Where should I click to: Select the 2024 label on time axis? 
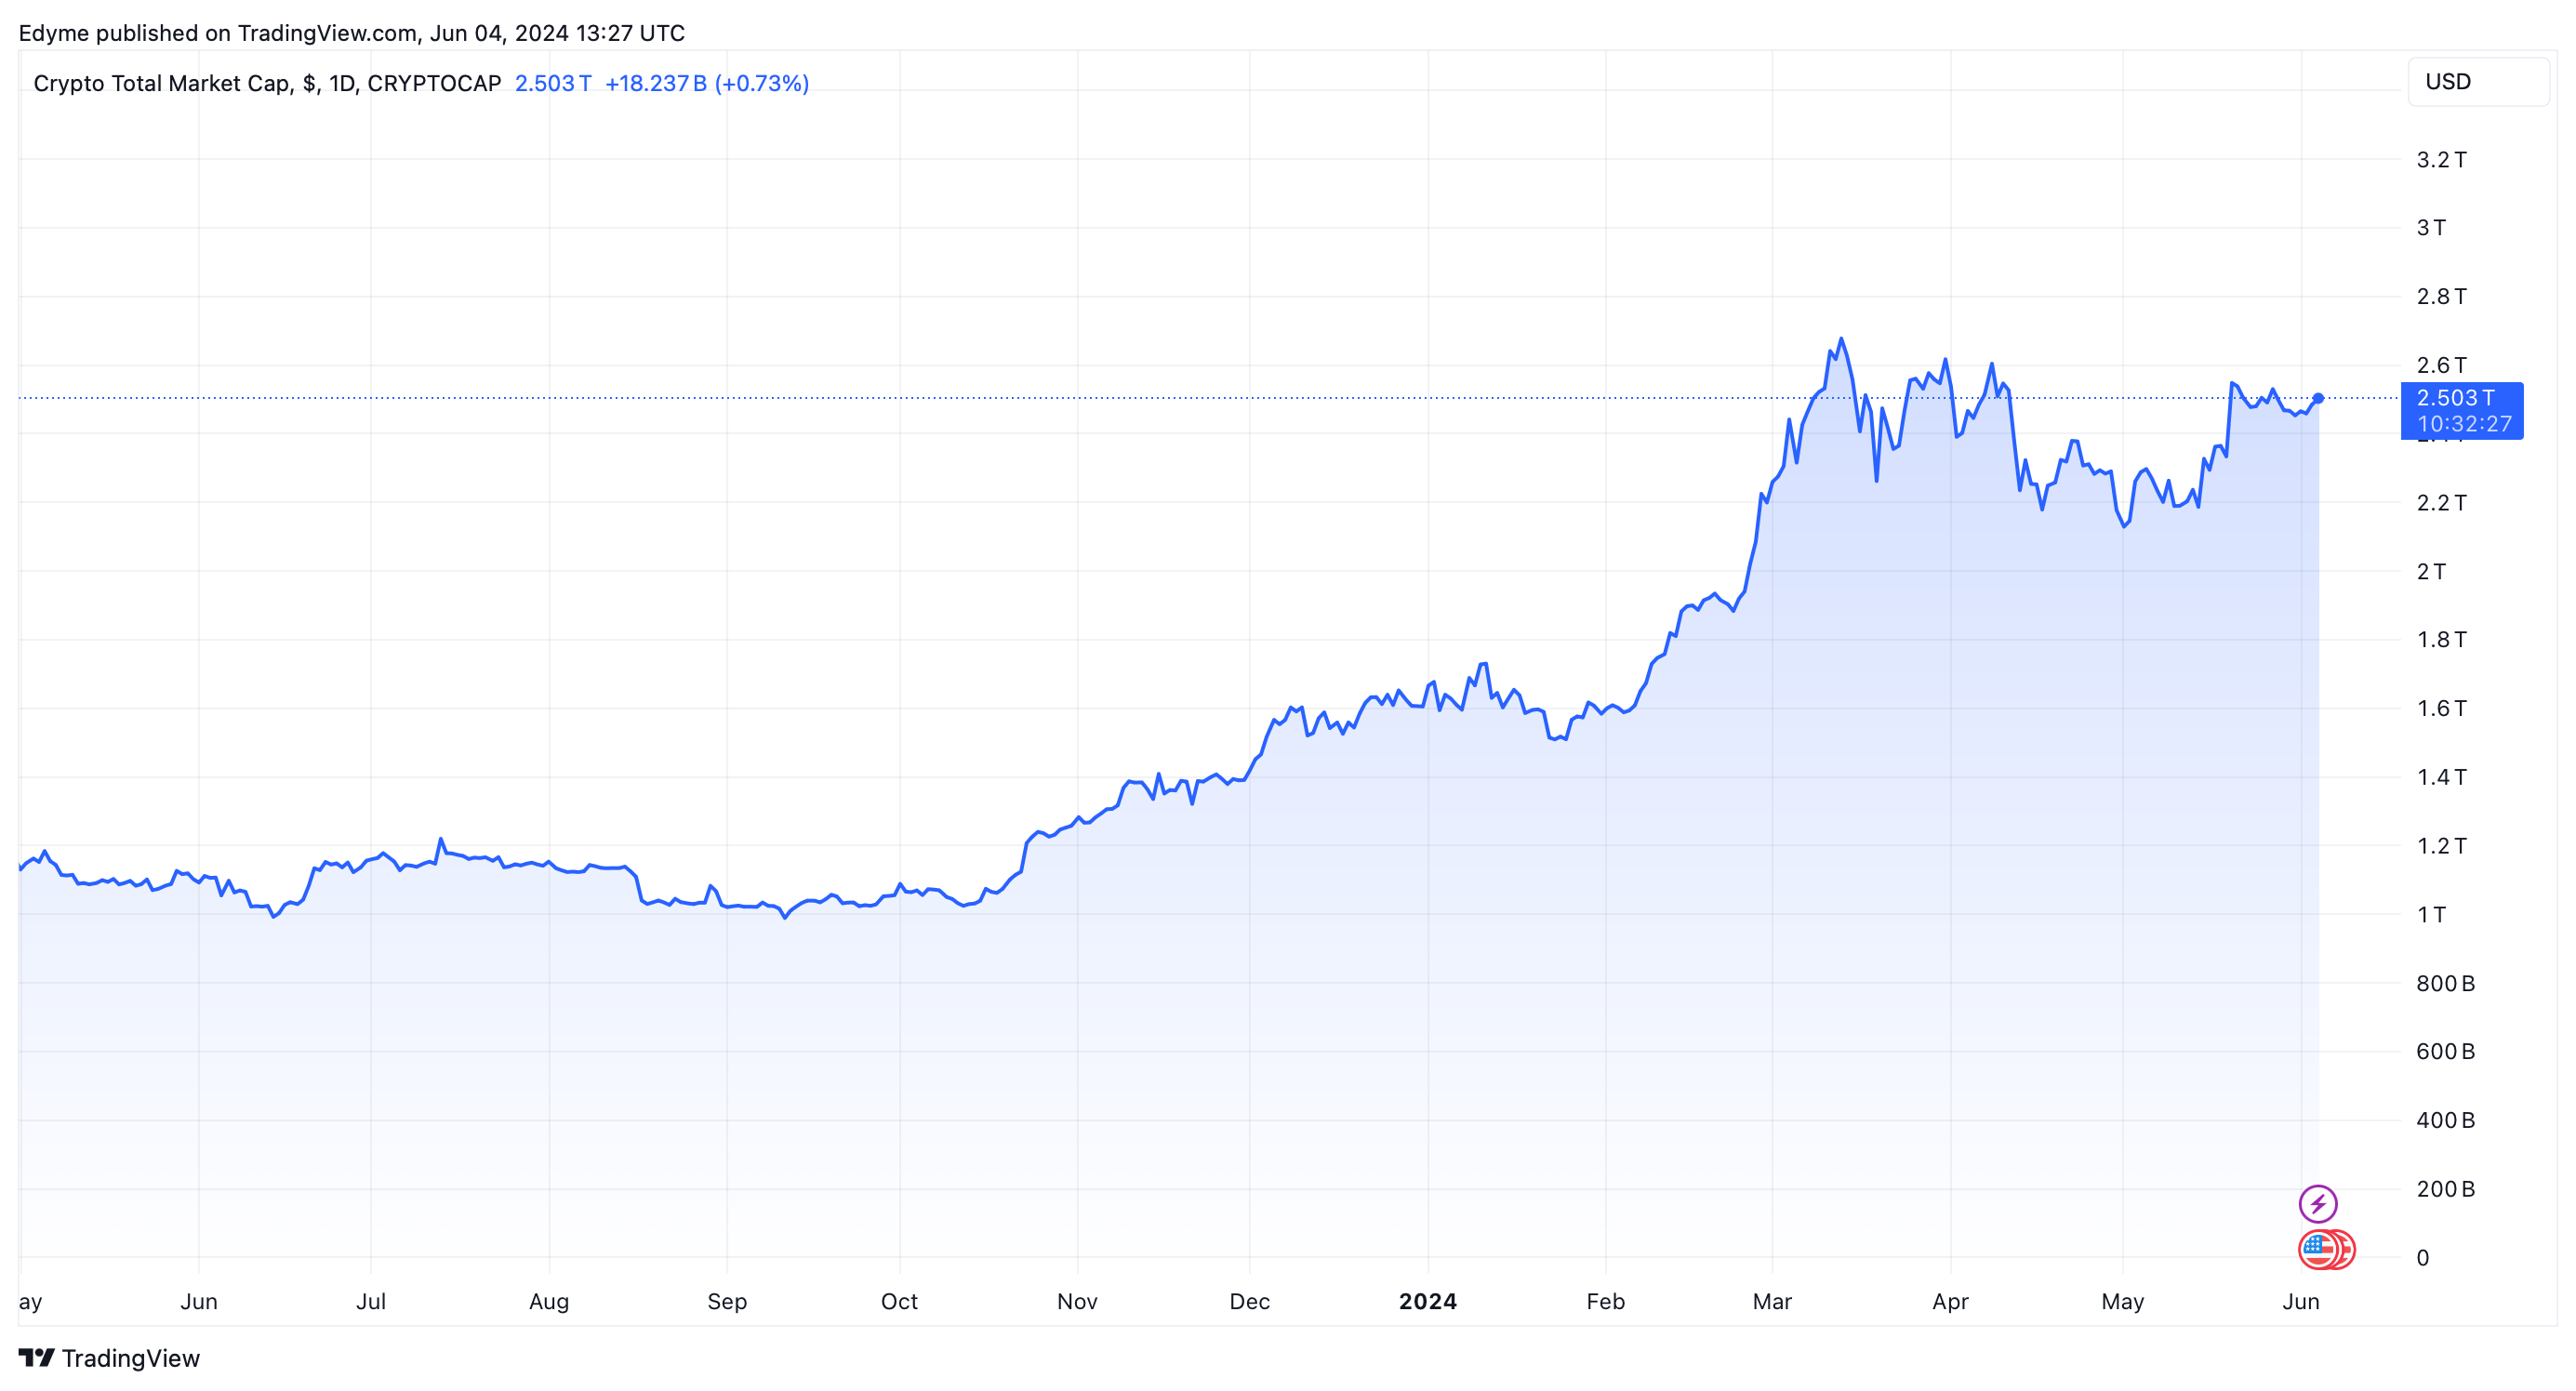point(1427,1301)
